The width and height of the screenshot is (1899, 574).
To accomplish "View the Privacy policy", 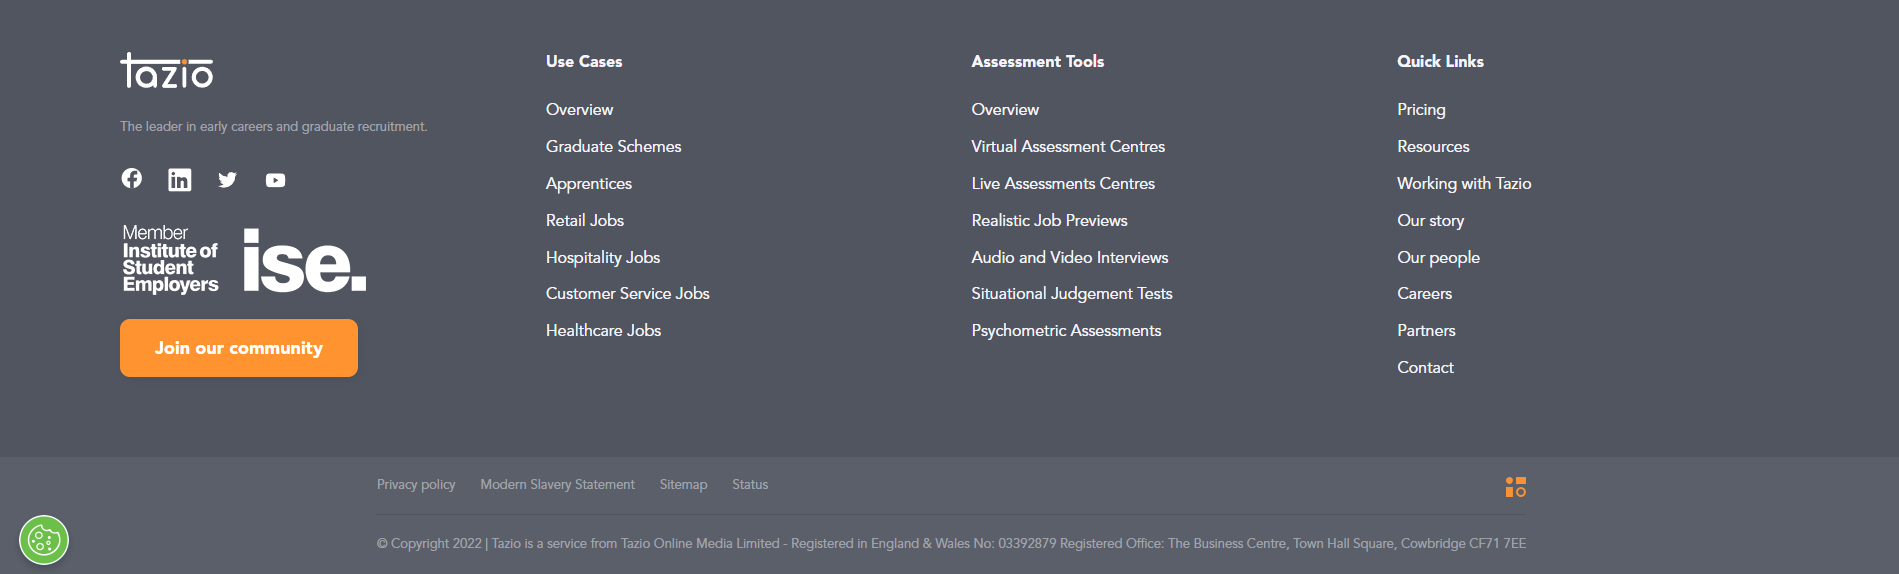I will pyautogui.click(x=416, y=484).
